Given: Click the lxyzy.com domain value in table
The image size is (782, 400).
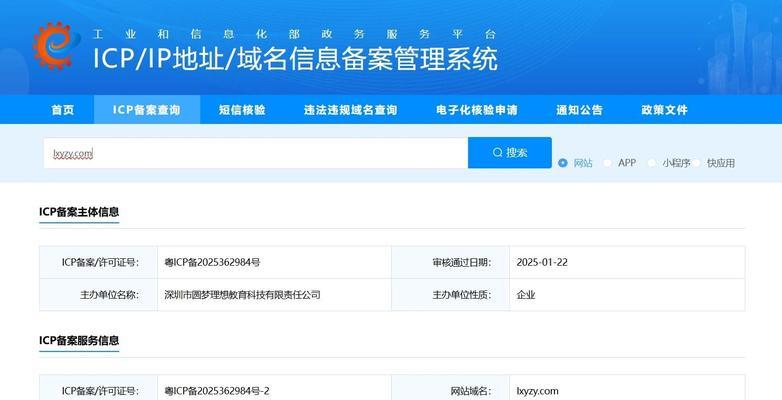Looking at the screenshot, I should (x=537, y=391).
